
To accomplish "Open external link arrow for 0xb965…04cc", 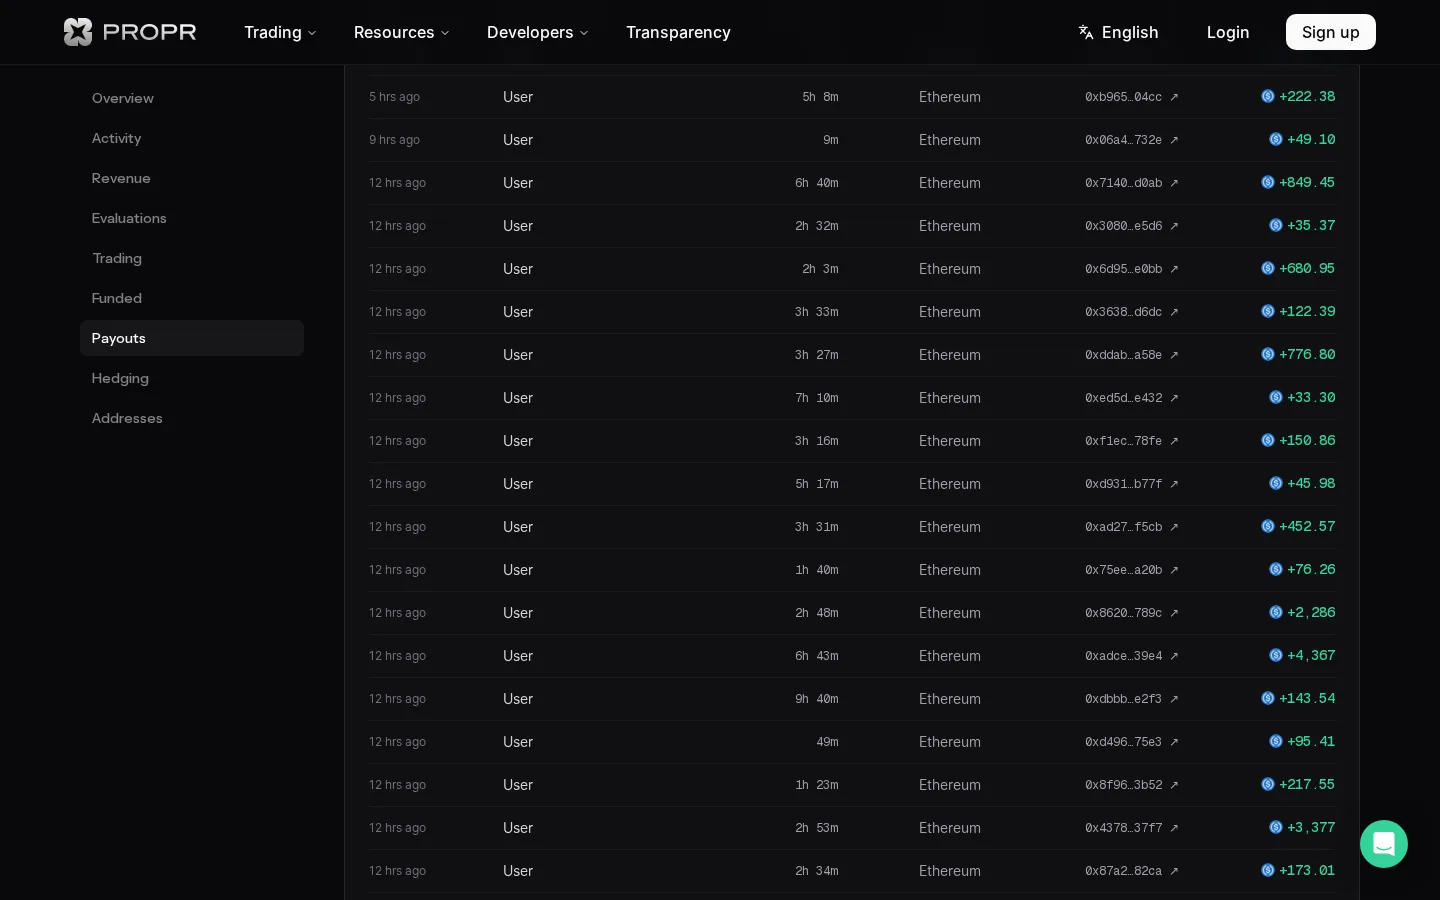I will tap(1174, 97).
